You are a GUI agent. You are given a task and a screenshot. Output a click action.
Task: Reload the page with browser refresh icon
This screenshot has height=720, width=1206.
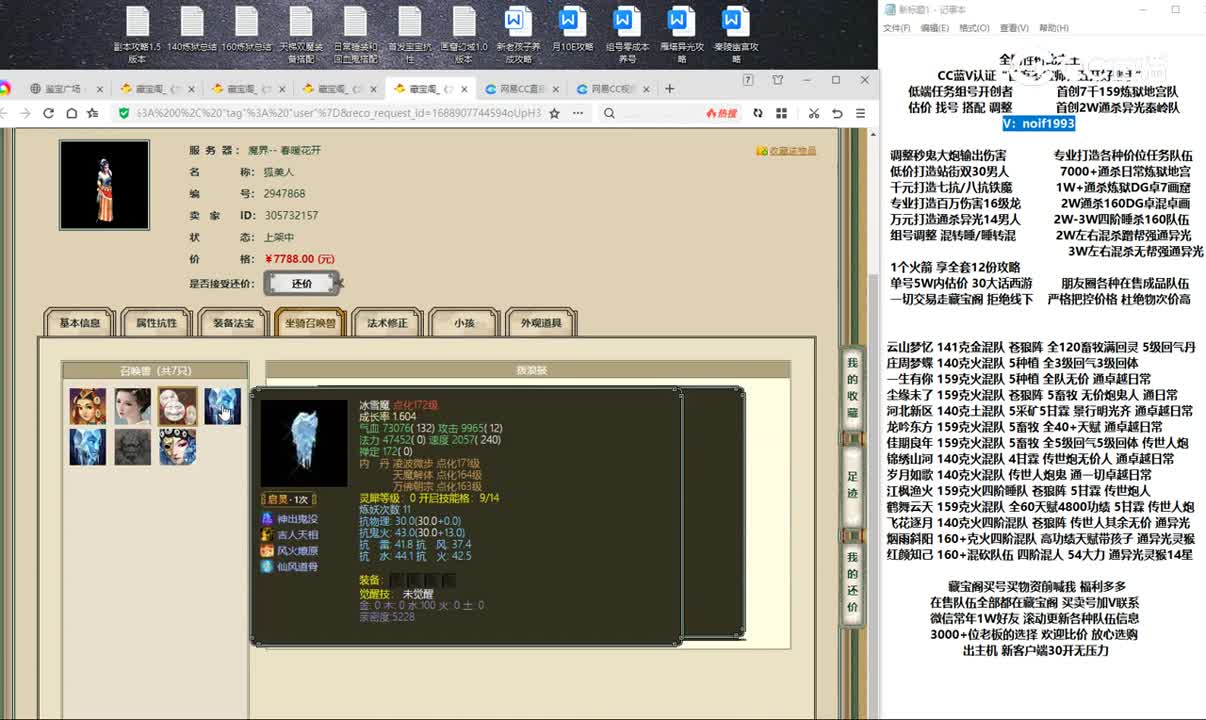click(49, 113)
